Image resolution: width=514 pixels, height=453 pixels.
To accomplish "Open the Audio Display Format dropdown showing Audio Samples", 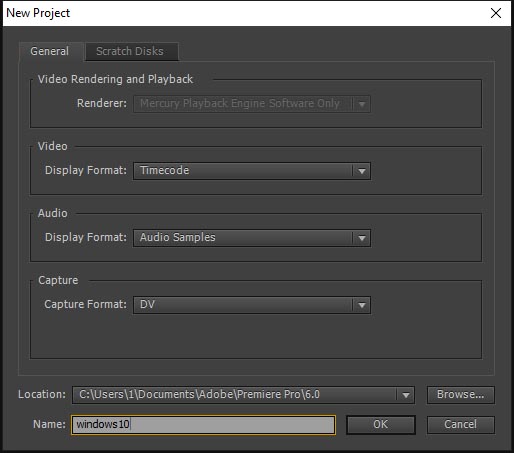I will [252, 238].
